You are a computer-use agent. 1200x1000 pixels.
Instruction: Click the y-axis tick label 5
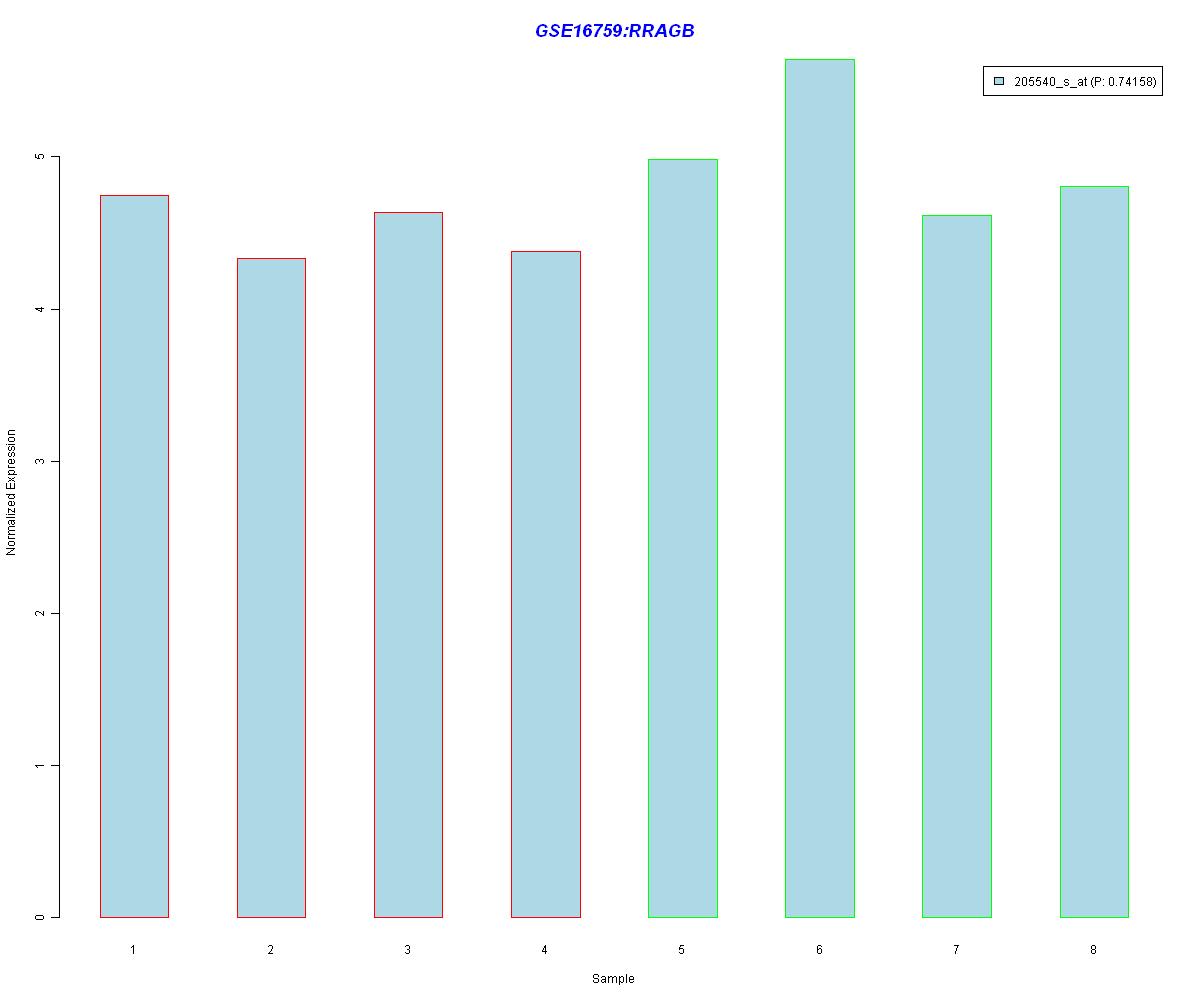pyautogui.click(x=42, y=157)
